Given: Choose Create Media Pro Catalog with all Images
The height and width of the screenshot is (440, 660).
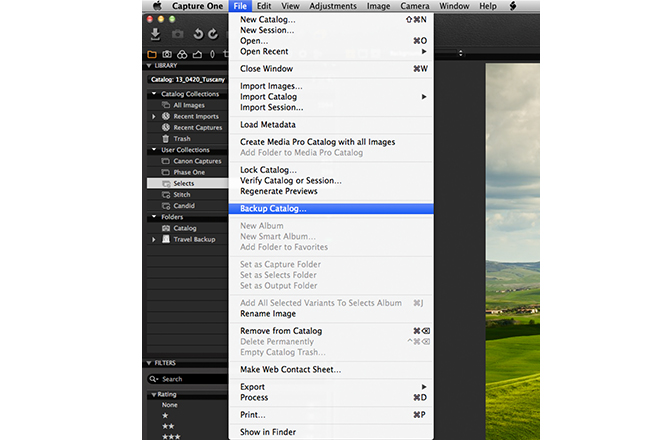Looking at the screenshot, I should point(331,142).
